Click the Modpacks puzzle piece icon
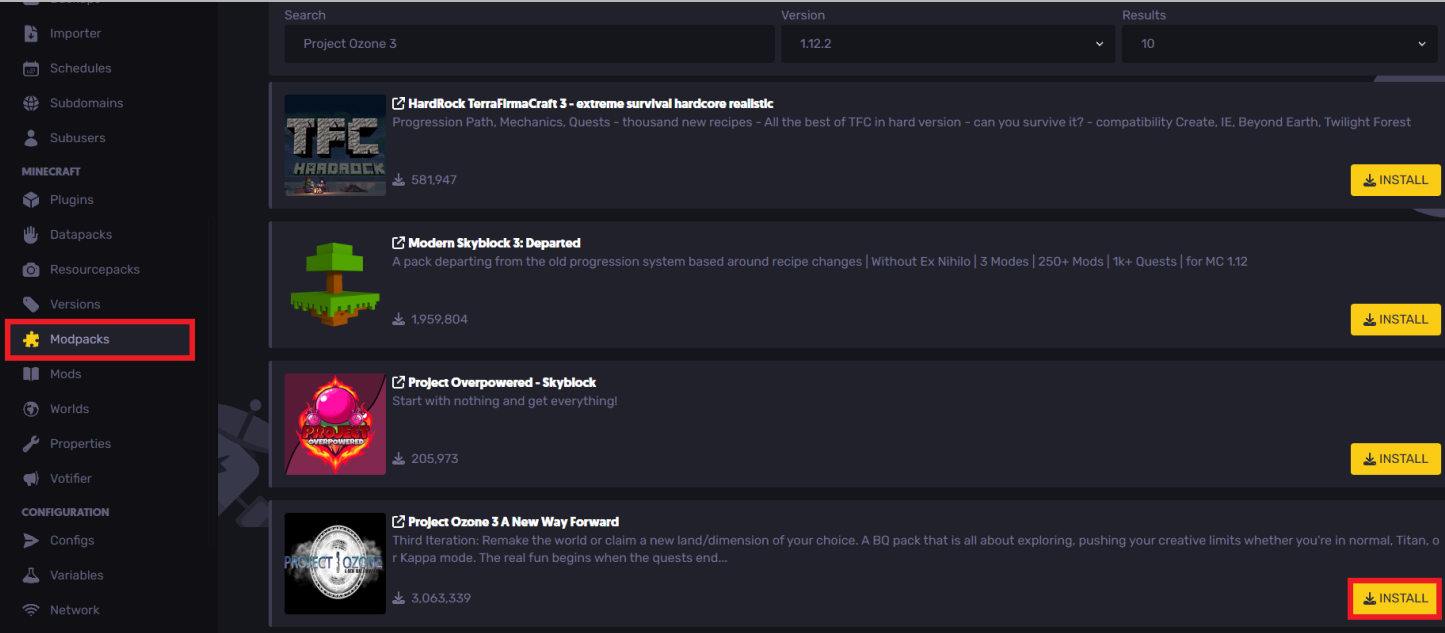 (31, 339)
